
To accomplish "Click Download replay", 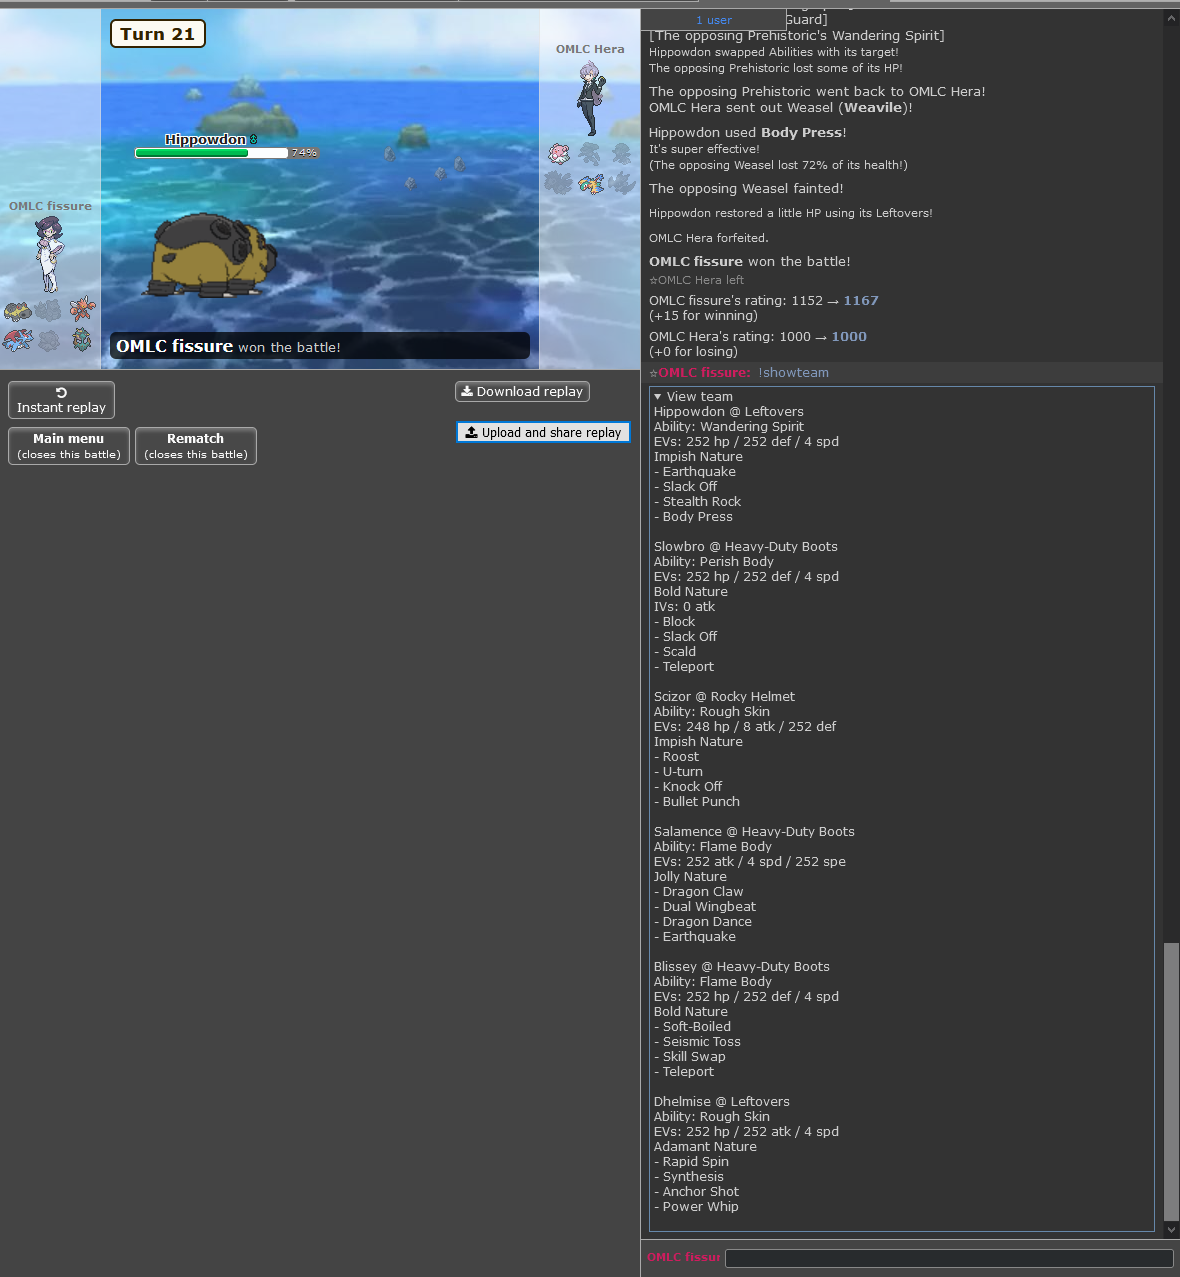I will (x=522, y=392).
